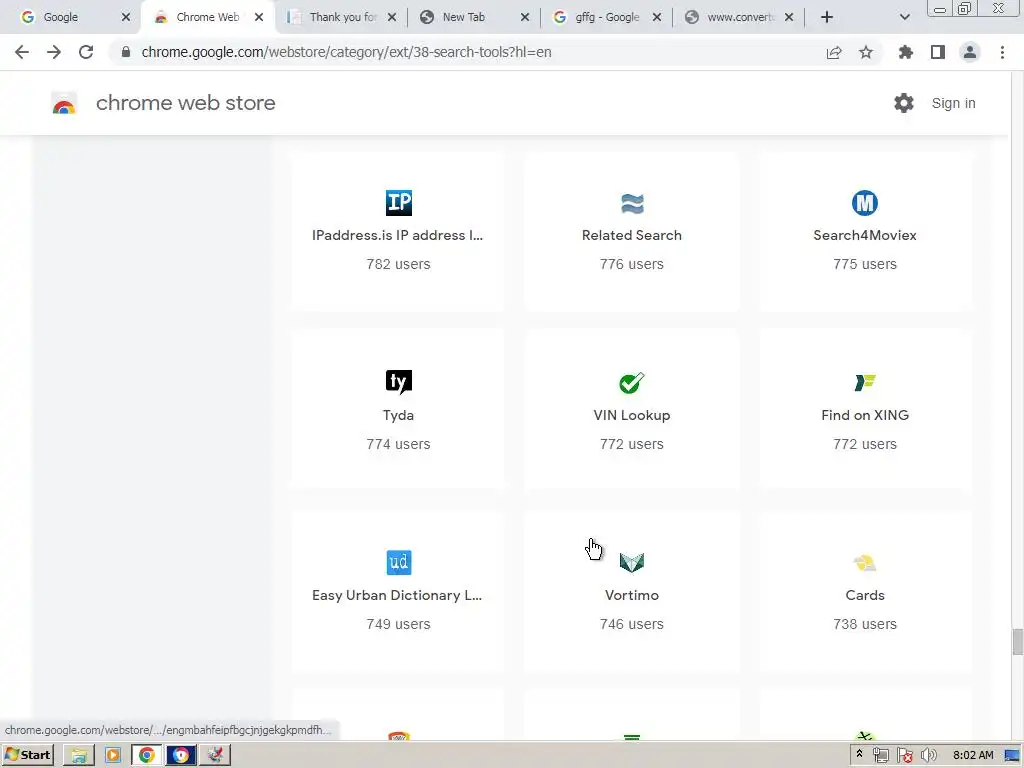Click the Sign in link
This screenshot has width=1024, height=768.
tap(953, 103)
